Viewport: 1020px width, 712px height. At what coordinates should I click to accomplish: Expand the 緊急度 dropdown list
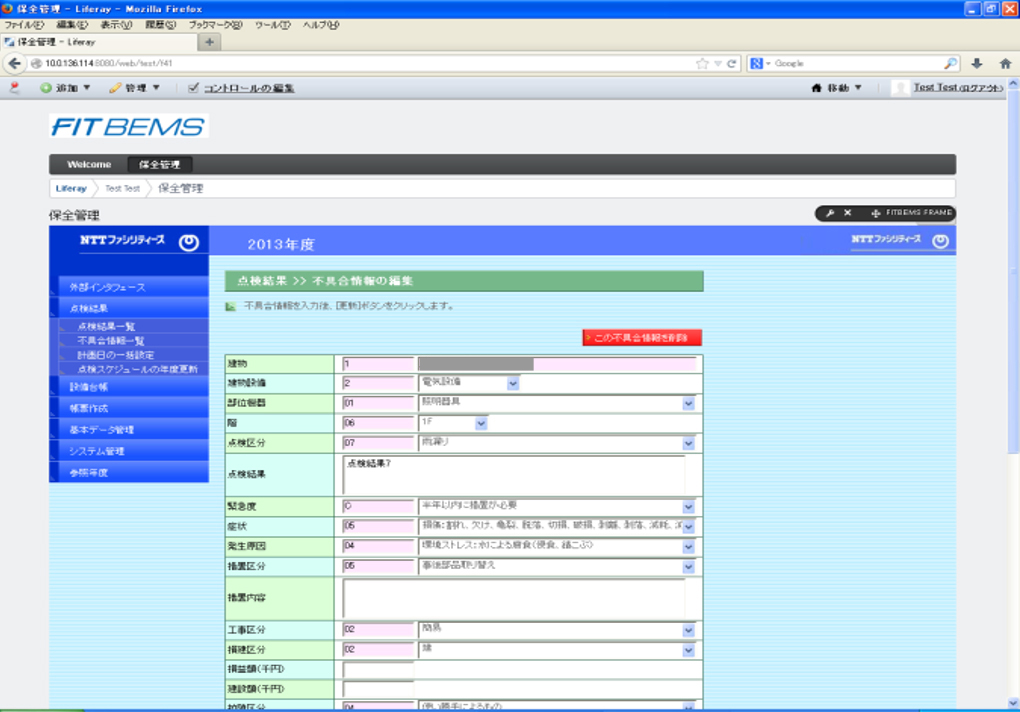click(x=688, y=507)
